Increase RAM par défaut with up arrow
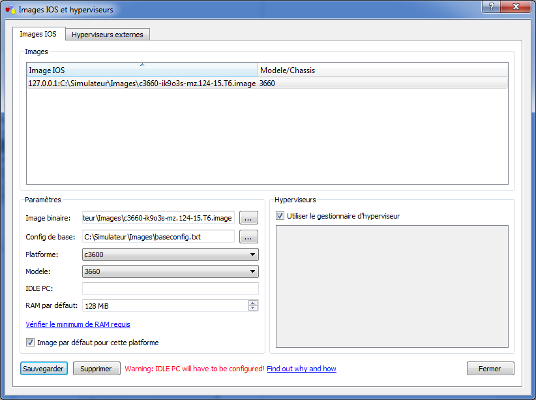Screen dimensions: 536x400 pos(253,303)
